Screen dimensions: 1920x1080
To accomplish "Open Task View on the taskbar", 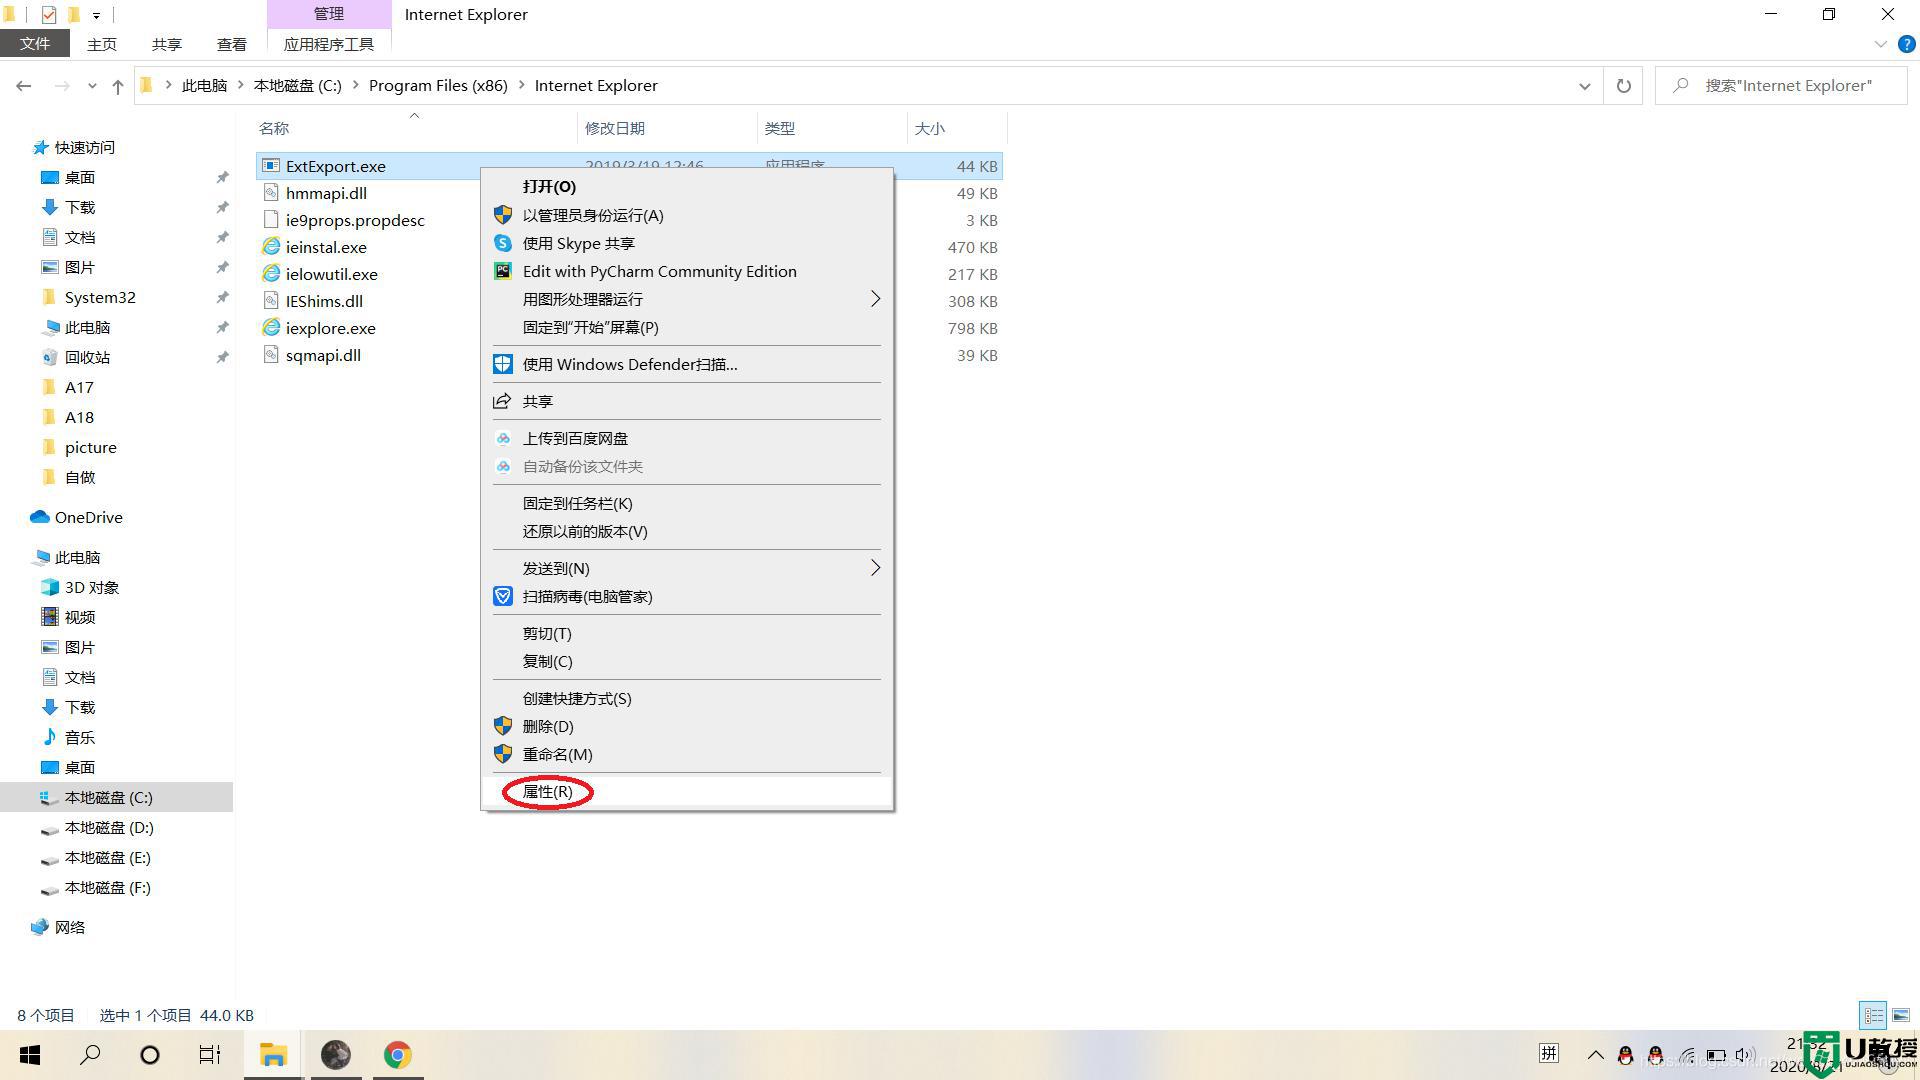I will 210,1055.
